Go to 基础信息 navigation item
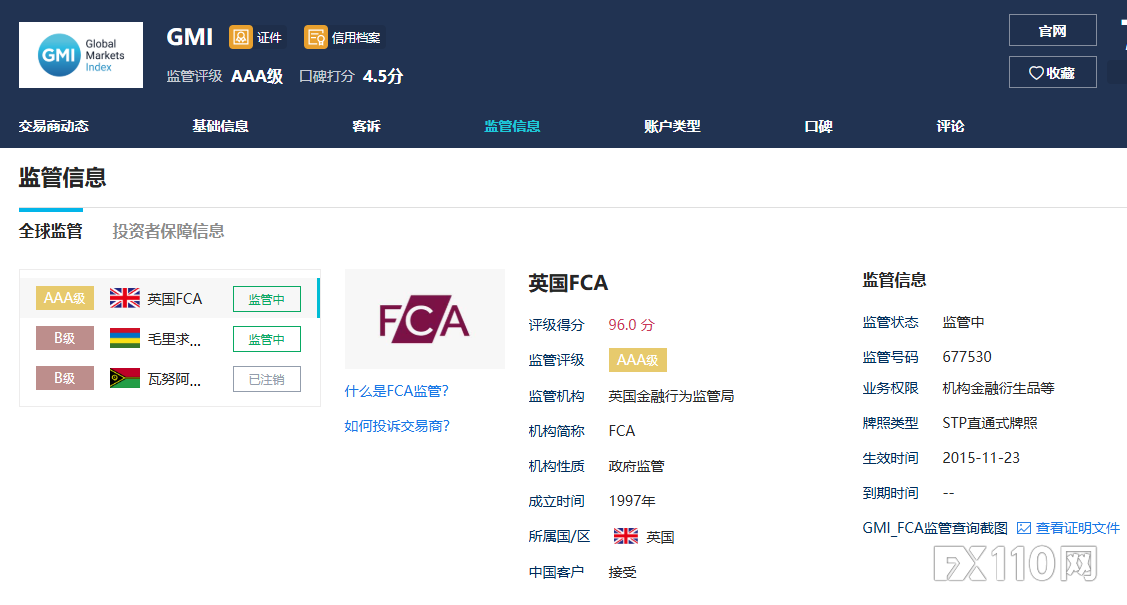This screenshot has width=1127, height=605. pyautogui.click(x=220, y=126)
